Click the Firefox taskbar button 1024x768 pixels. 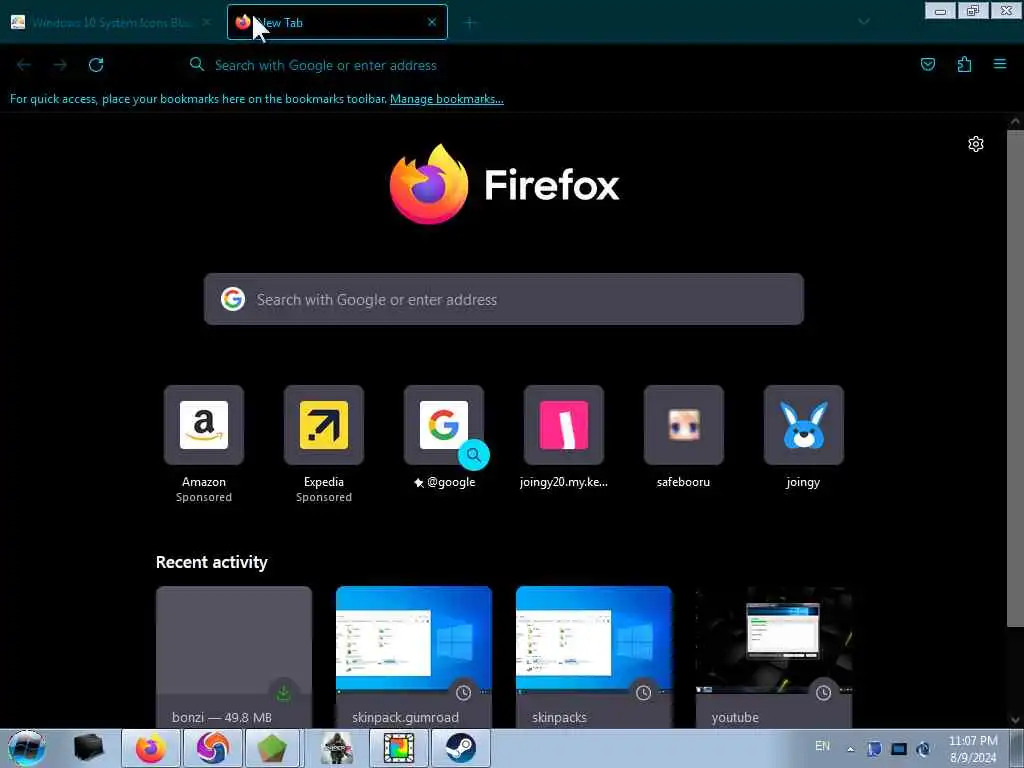[151, 748]
